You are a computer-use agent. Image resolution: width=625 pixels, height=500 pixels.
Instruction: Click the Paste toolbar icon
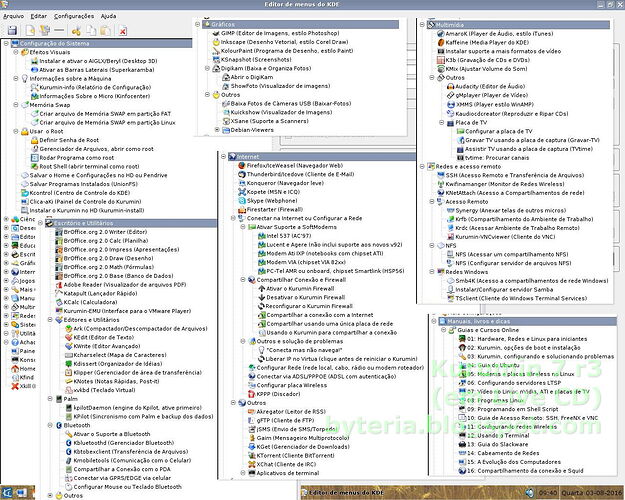pos(106,30)
